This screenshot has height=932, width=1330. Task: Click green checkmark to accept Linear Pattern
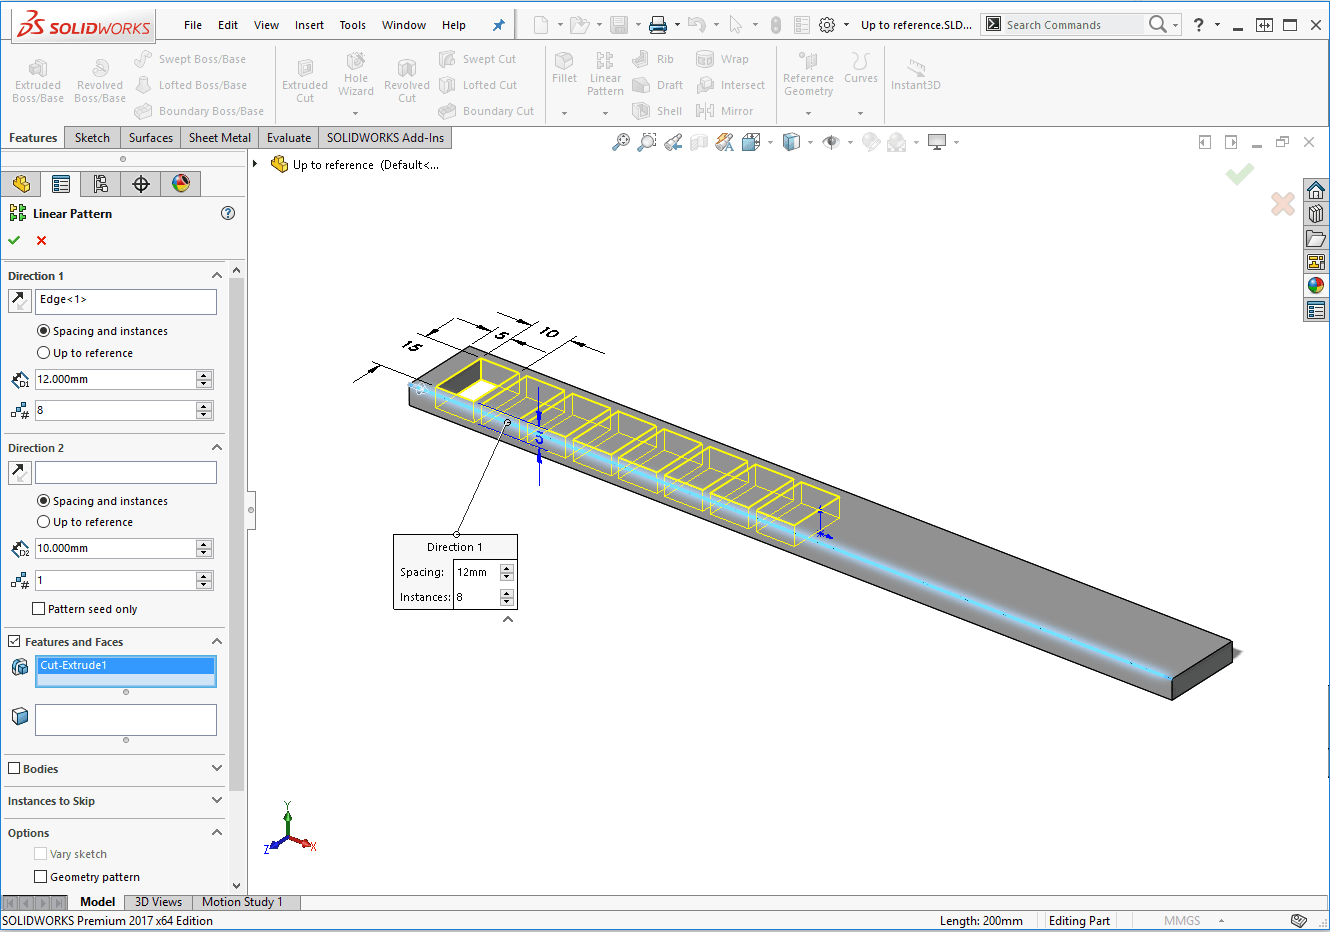click(14, 240)
